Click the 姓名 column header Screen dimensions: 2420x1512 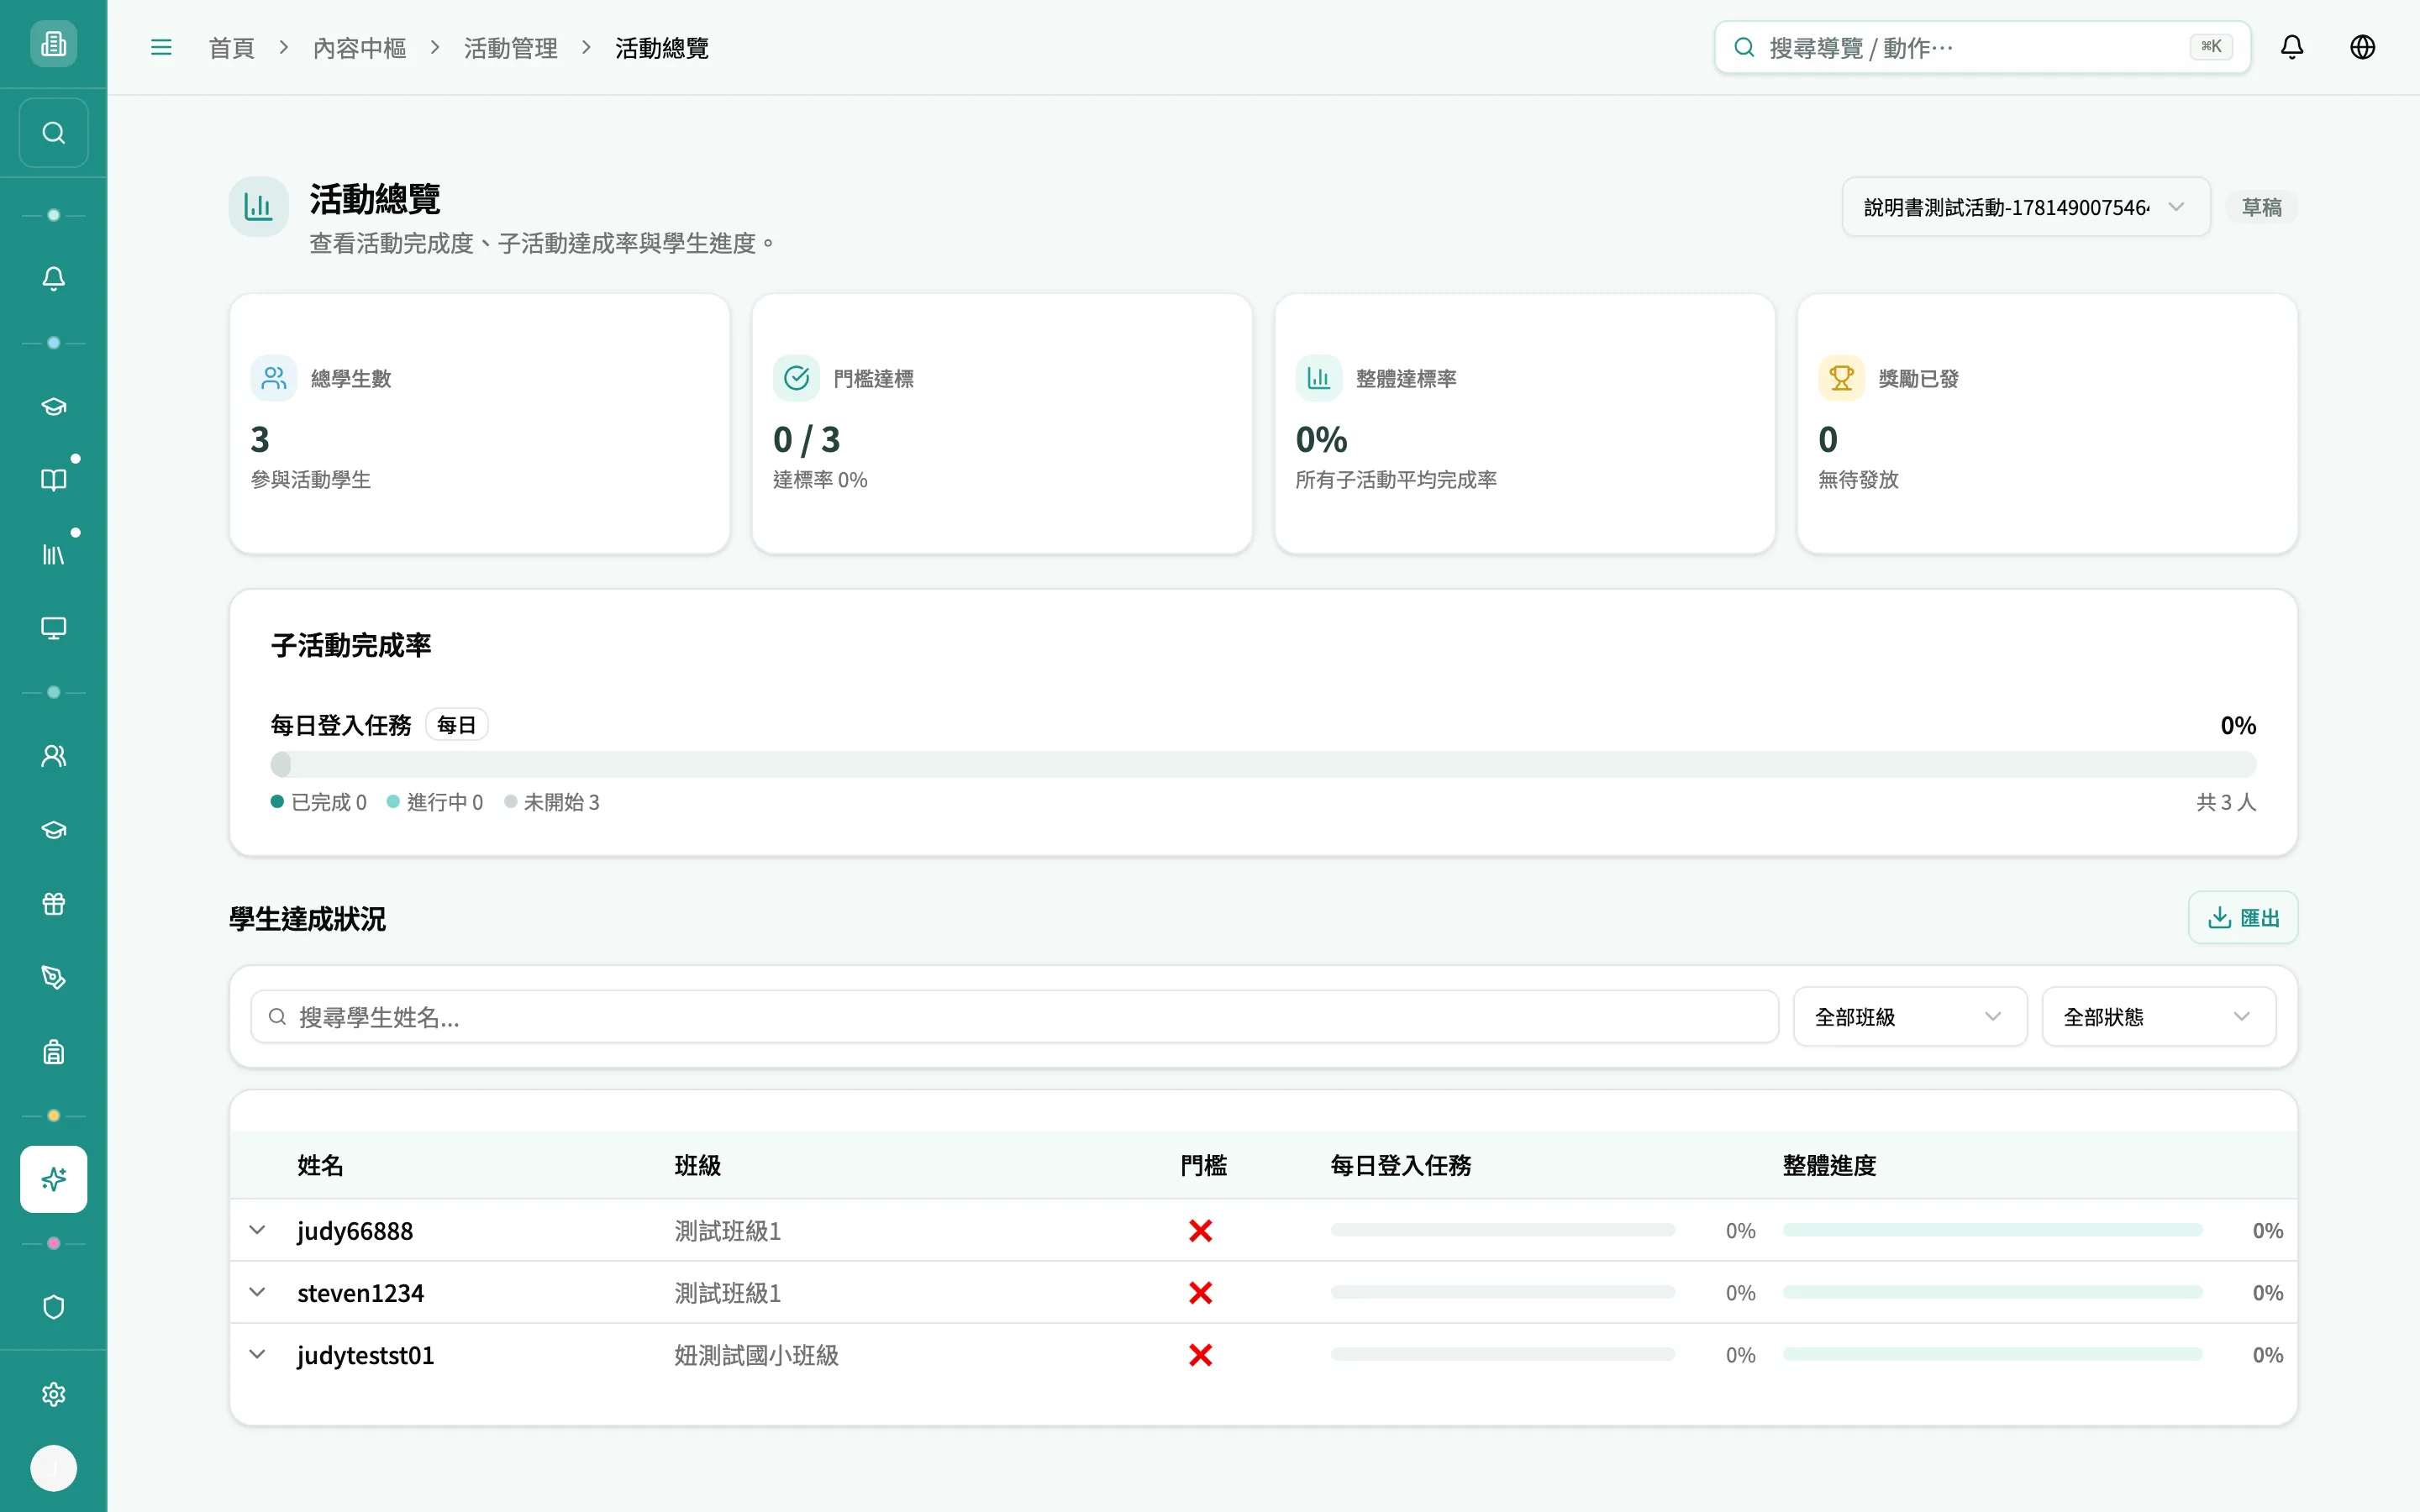320,1165
